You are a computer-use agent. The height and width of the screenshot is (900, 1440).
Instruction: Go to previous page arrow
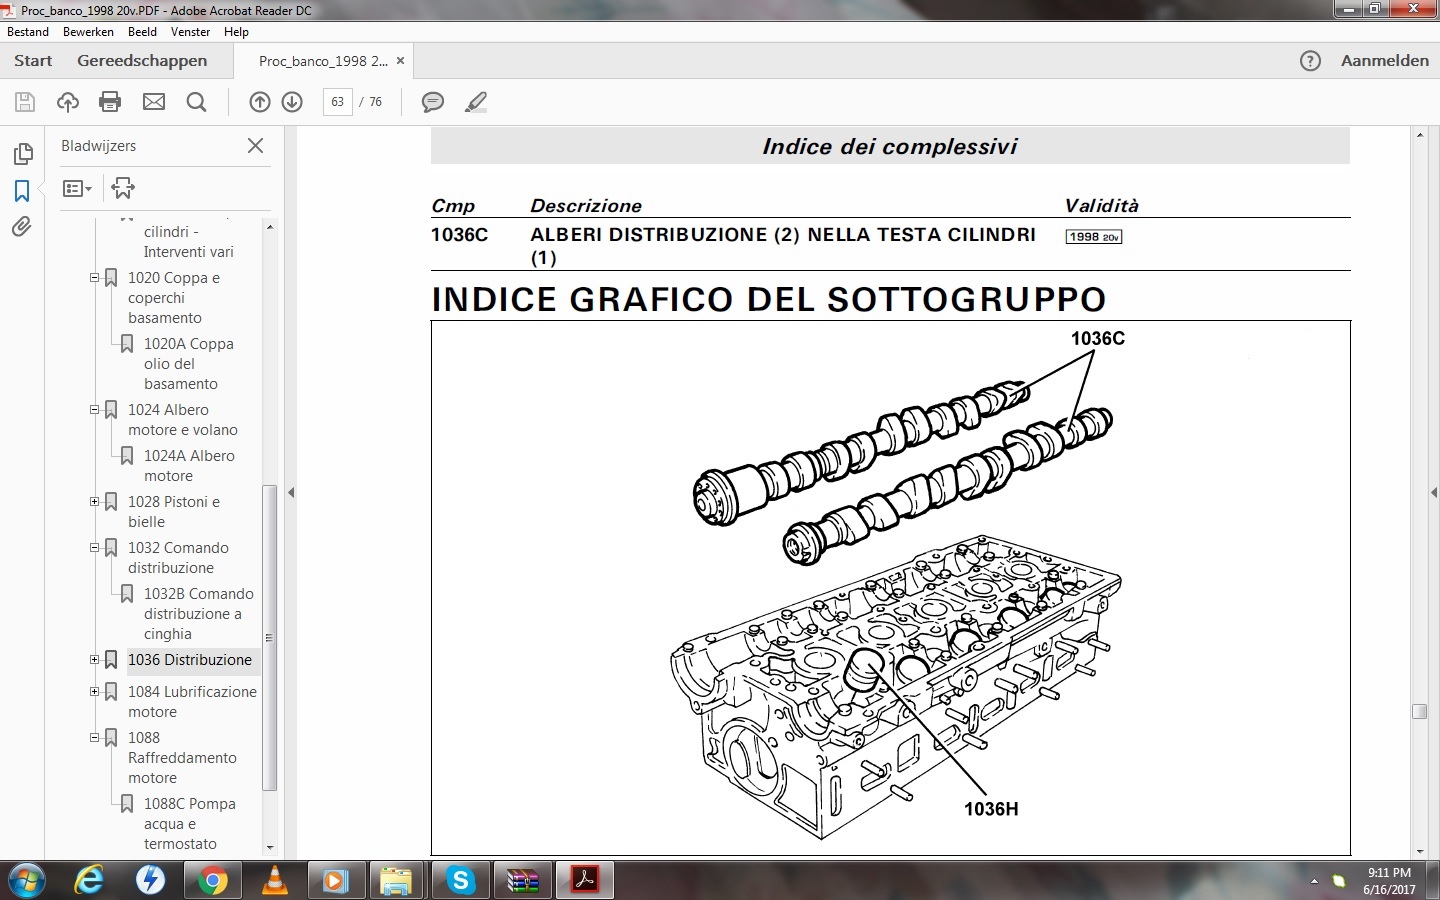coord(260,102)
